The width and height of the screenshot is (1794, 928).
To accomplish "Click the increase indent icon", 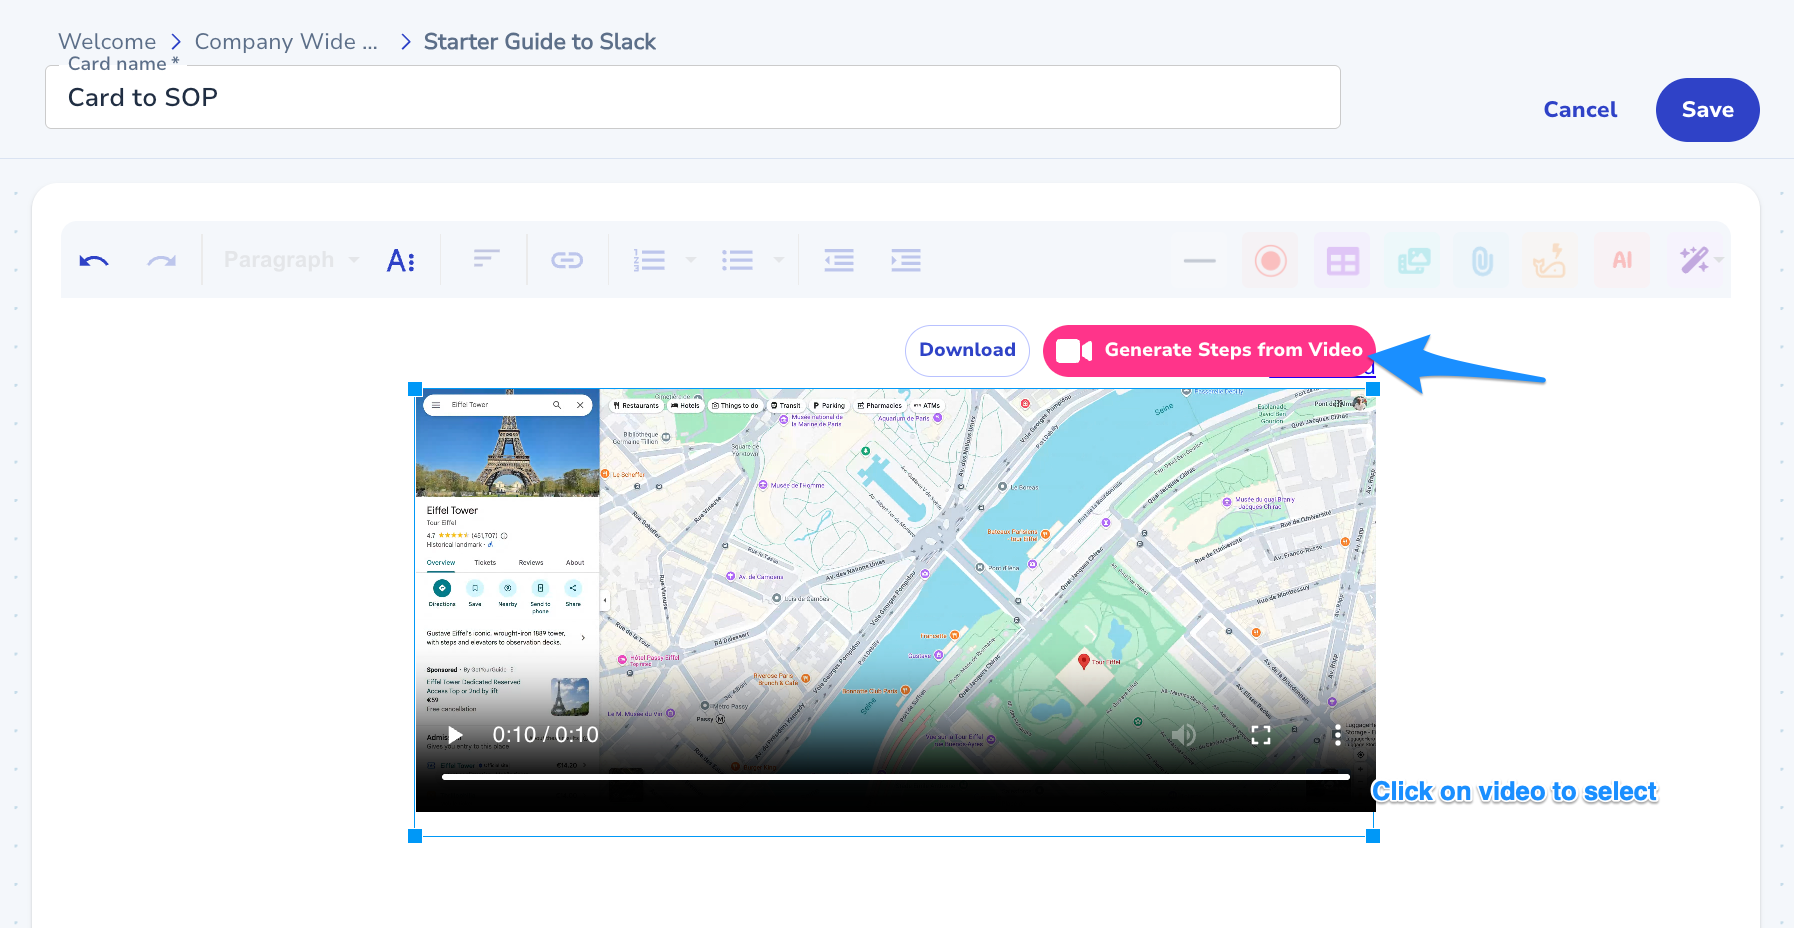I will pos(906,261).
